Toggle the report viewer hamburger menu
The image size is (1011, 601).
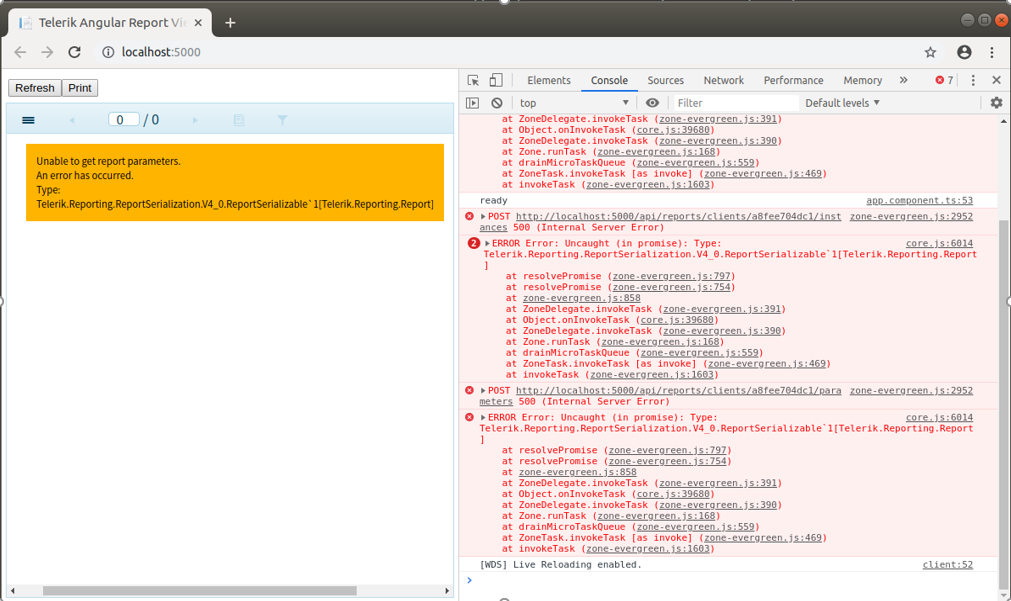[28, 120]
